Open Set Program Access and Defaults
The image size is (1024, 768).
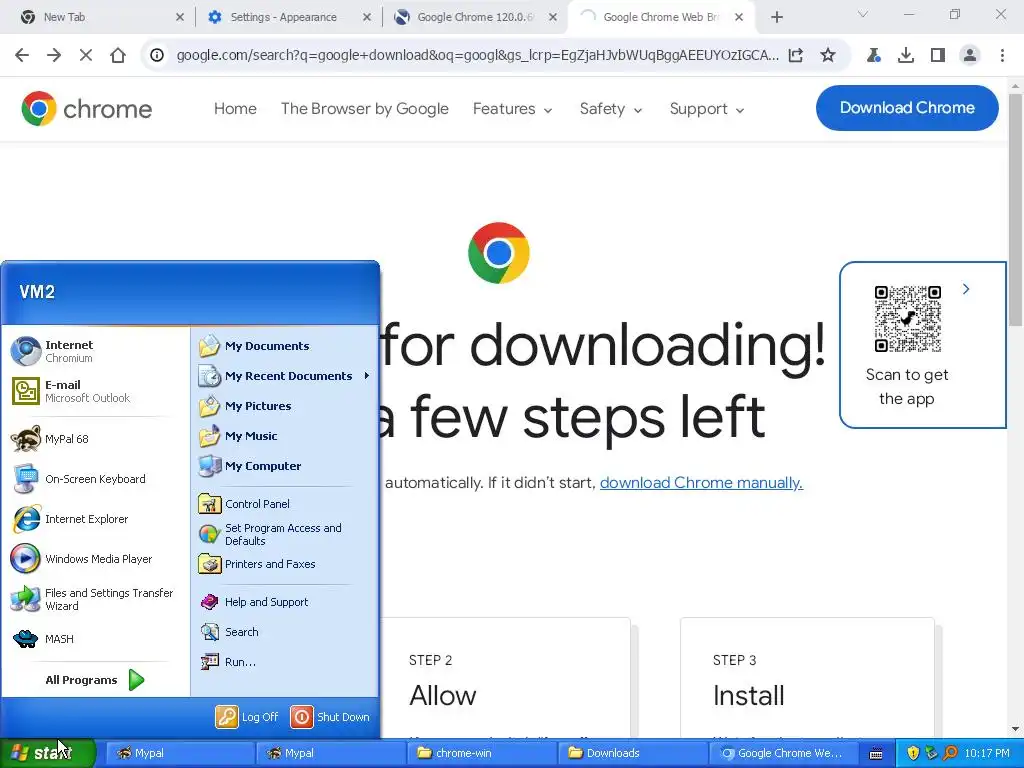(285, 534)
